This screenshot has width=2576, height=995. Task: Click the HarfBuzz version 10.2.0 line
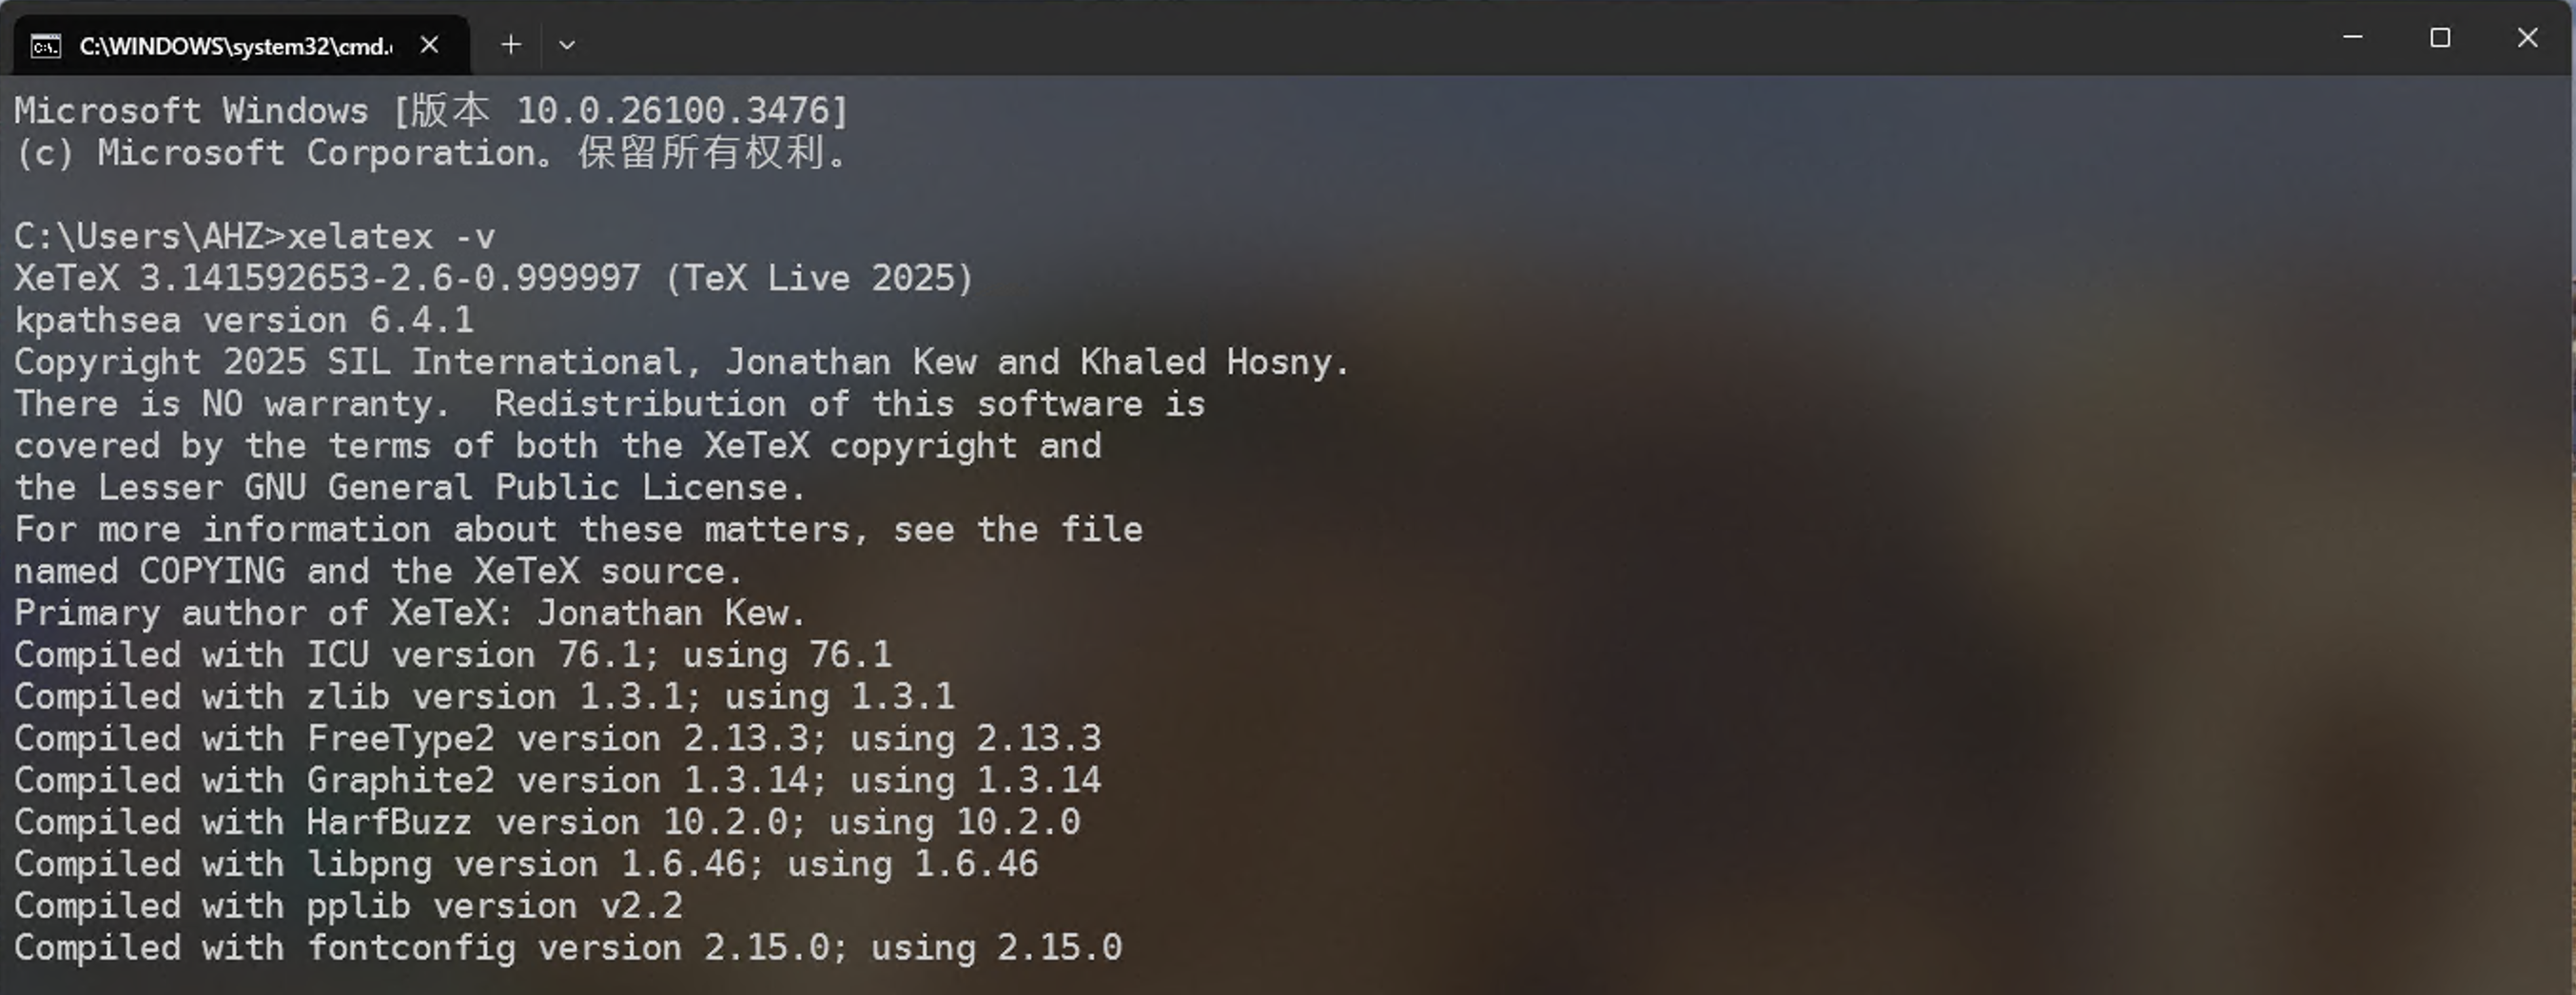[547, 822]
